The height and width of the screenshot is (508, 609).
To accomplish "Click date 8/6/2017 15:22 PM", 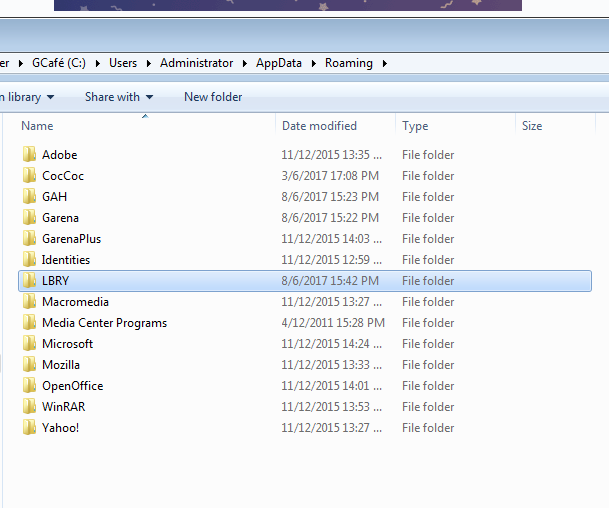I will coord(330,217).
